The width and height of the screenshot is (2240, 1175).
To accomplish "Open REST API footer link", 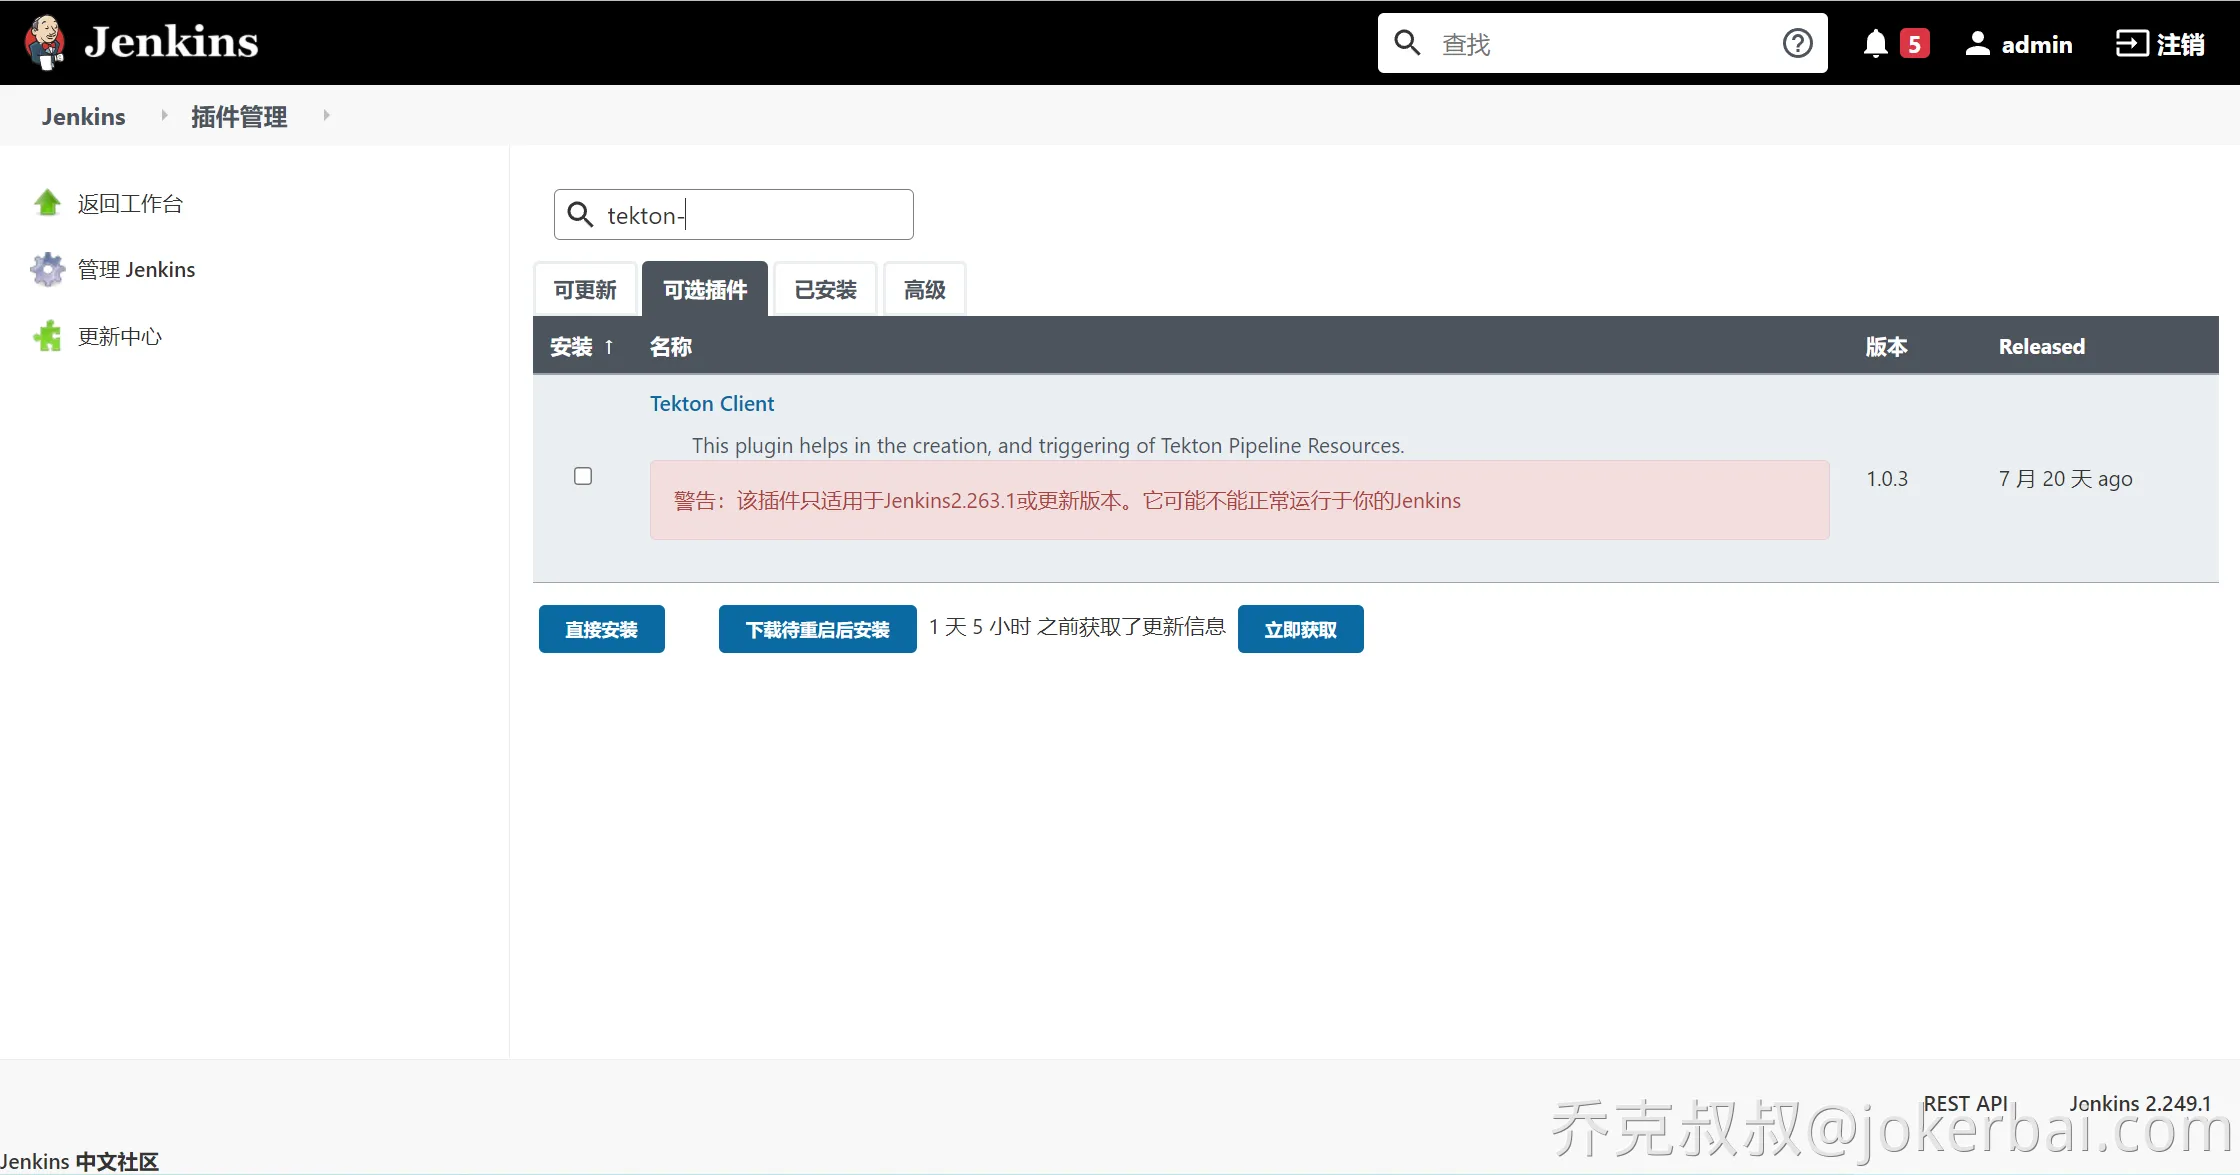I will 1965,1103.
